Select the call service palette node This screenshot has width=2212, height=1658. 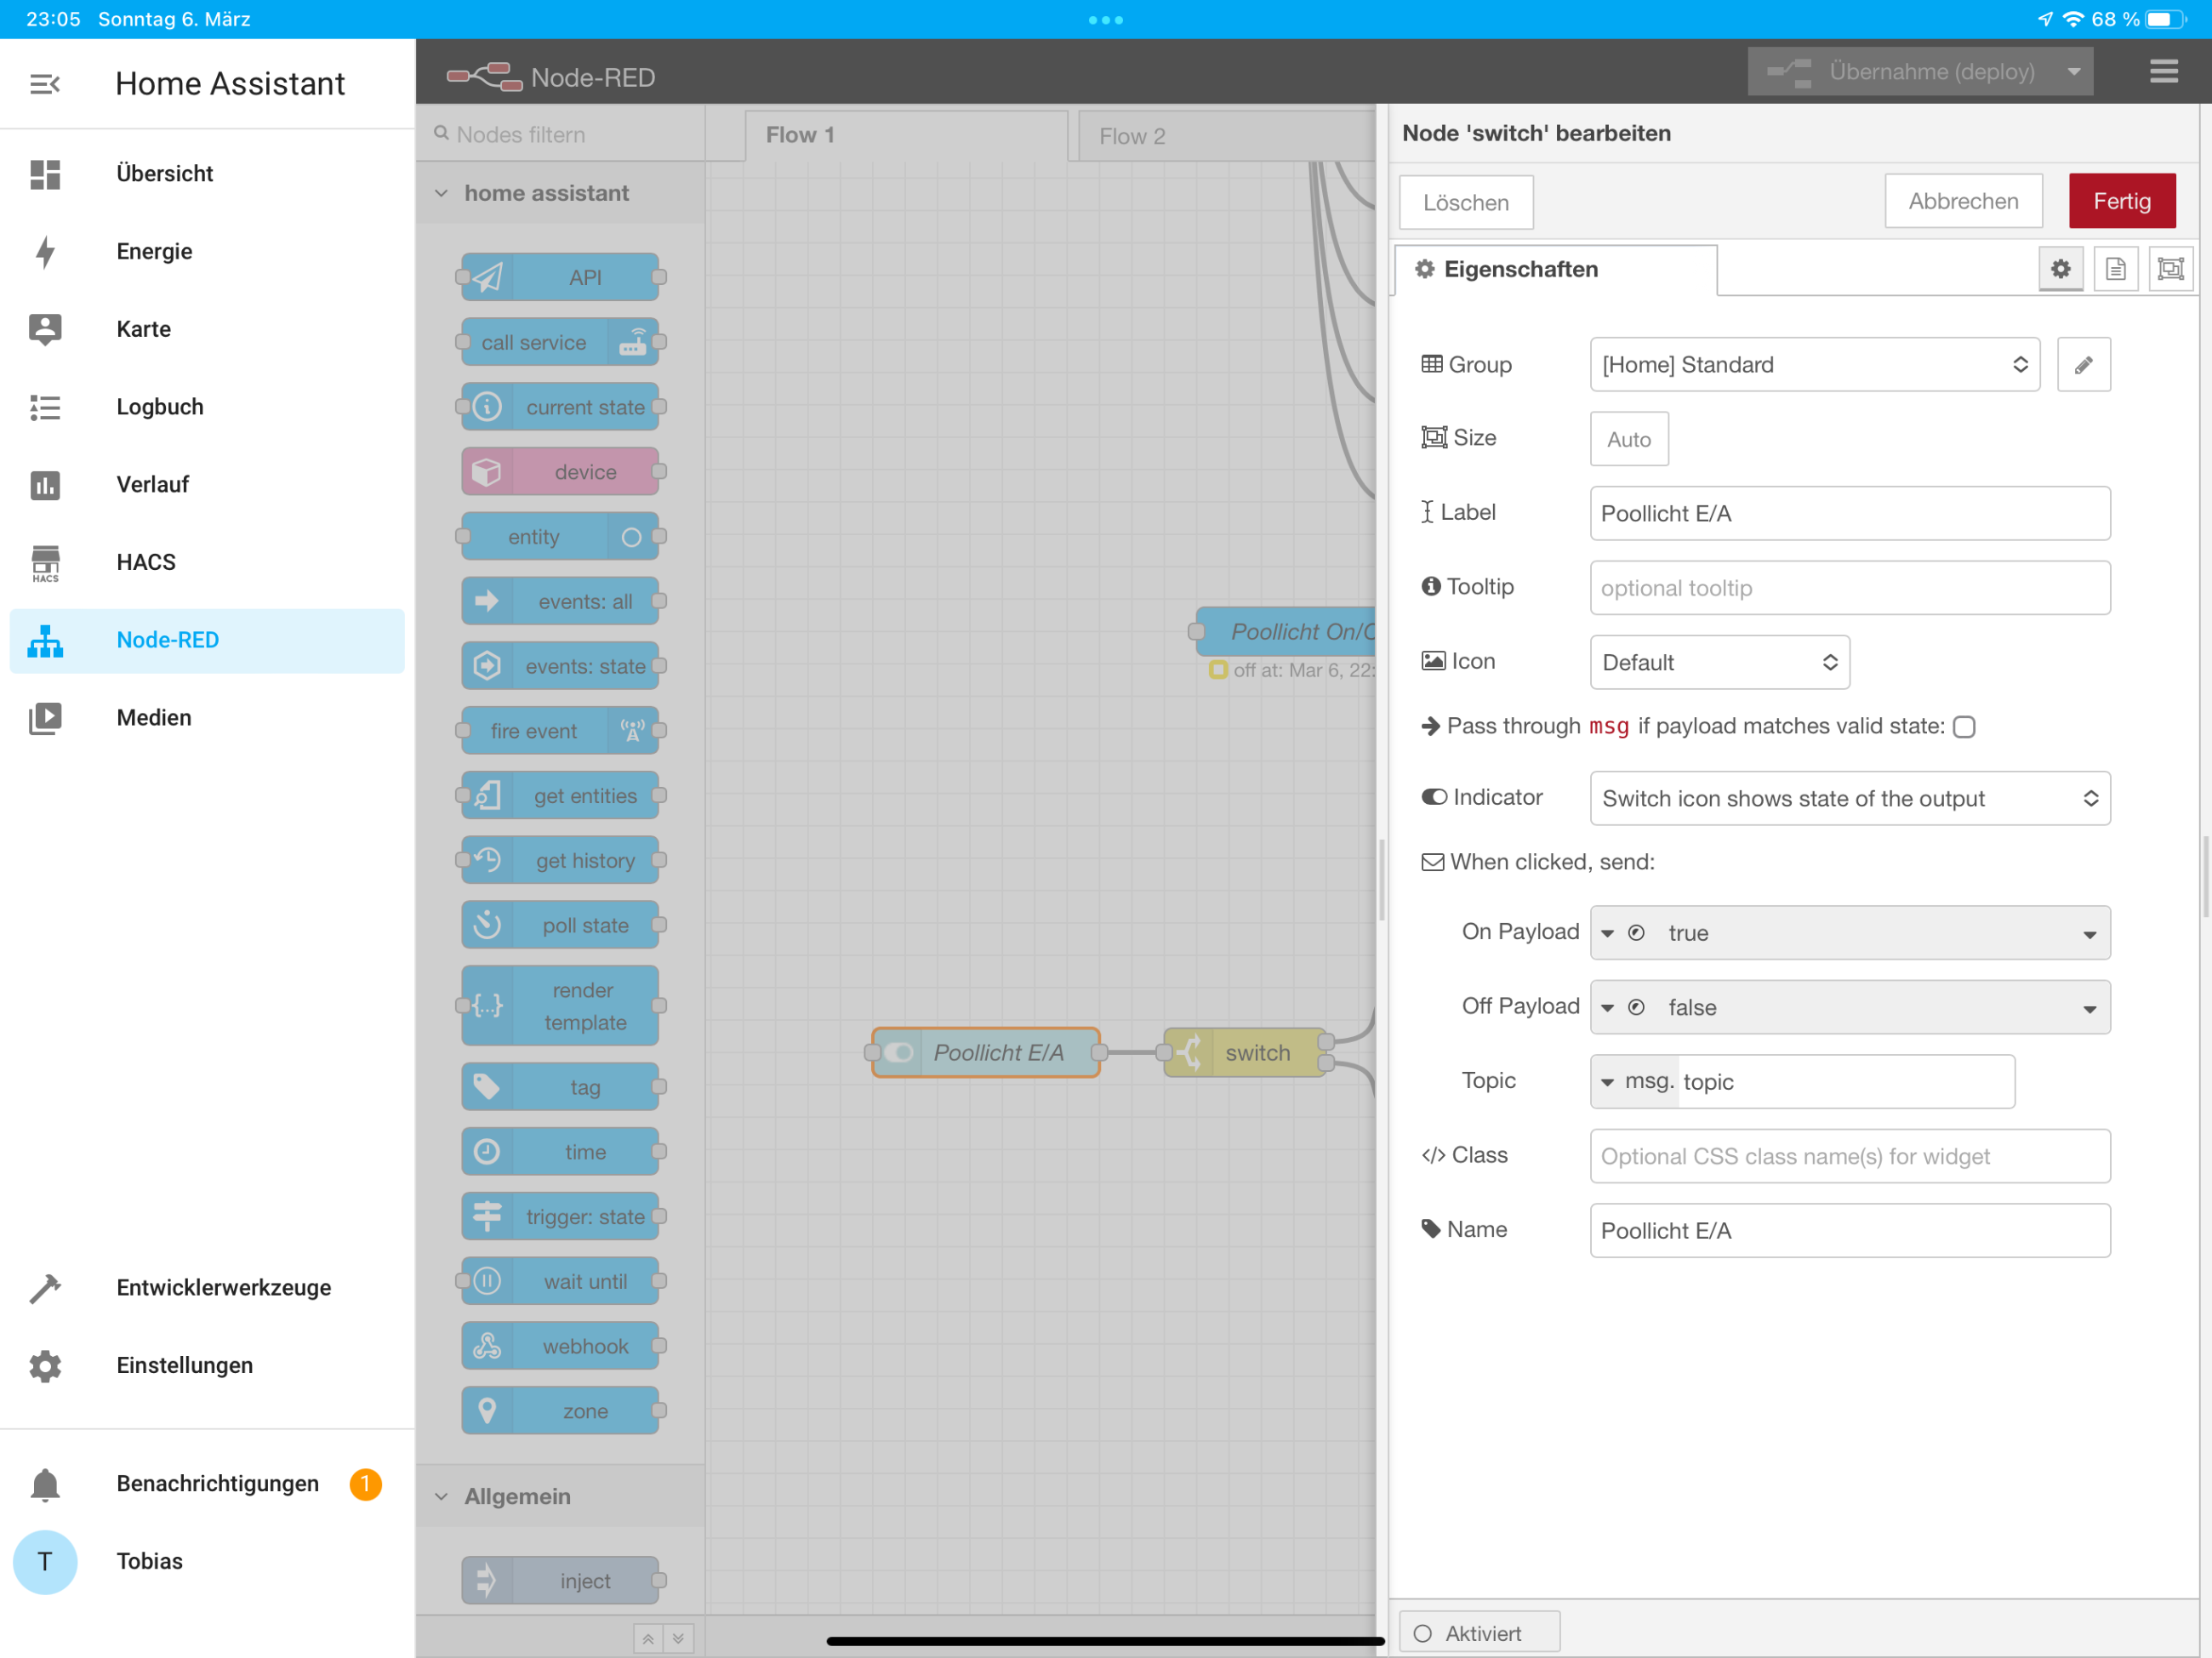pos(560,342)
